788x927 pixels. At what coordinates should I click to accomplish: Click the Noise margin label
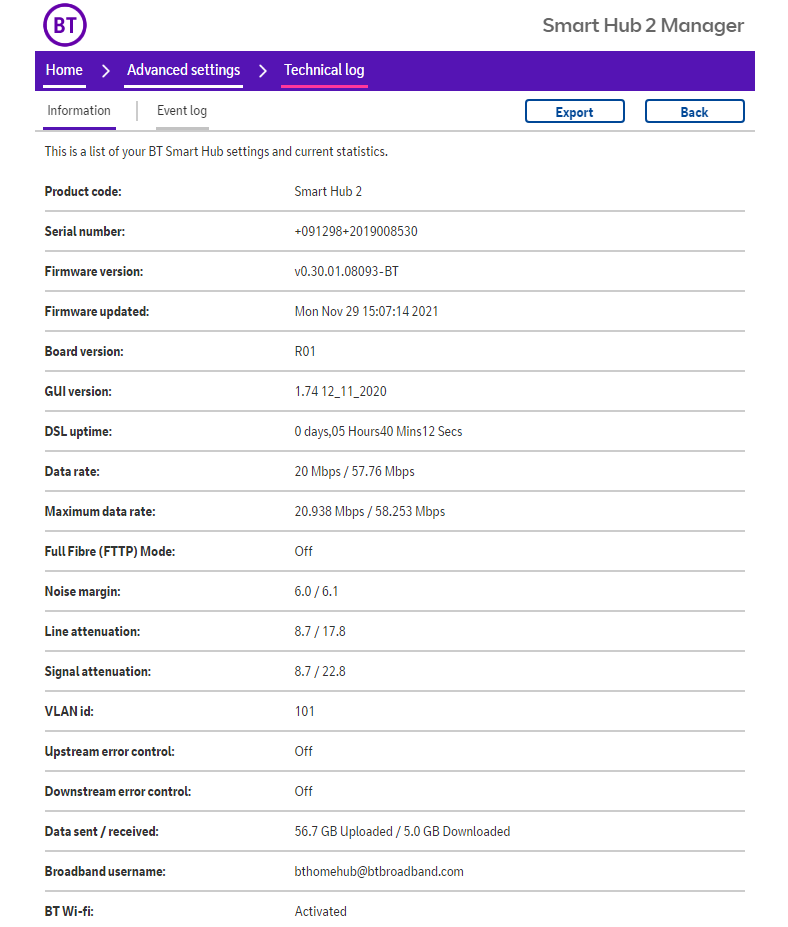(x=83, y=591)
